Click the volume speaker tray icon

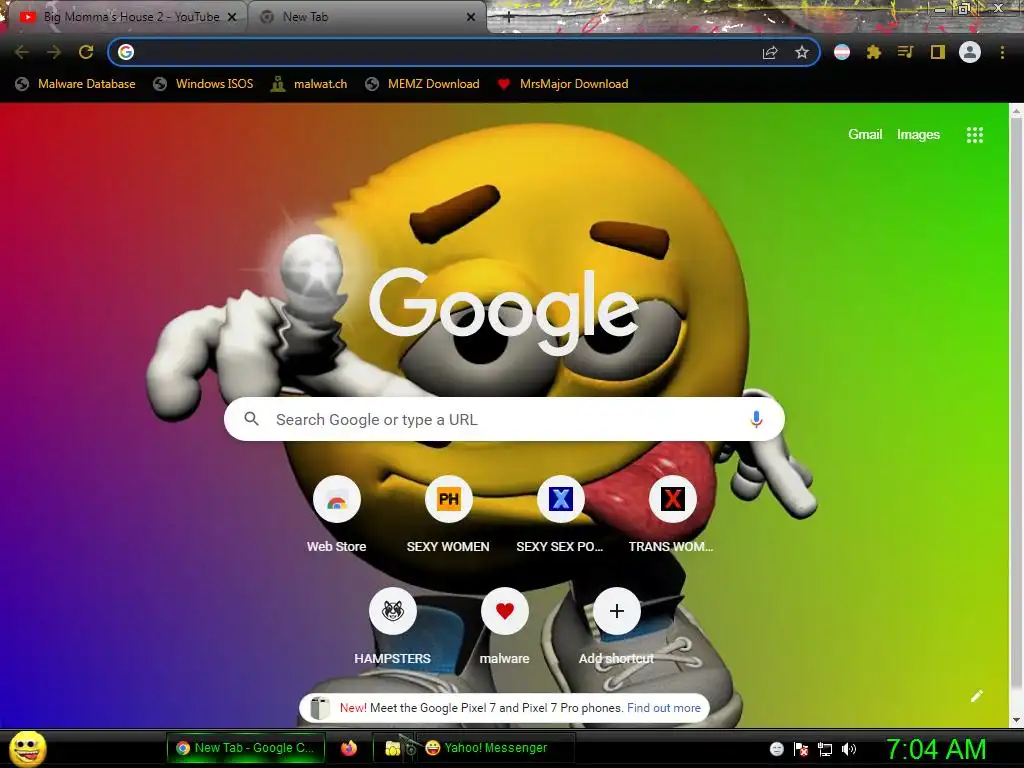coord(848,749)
